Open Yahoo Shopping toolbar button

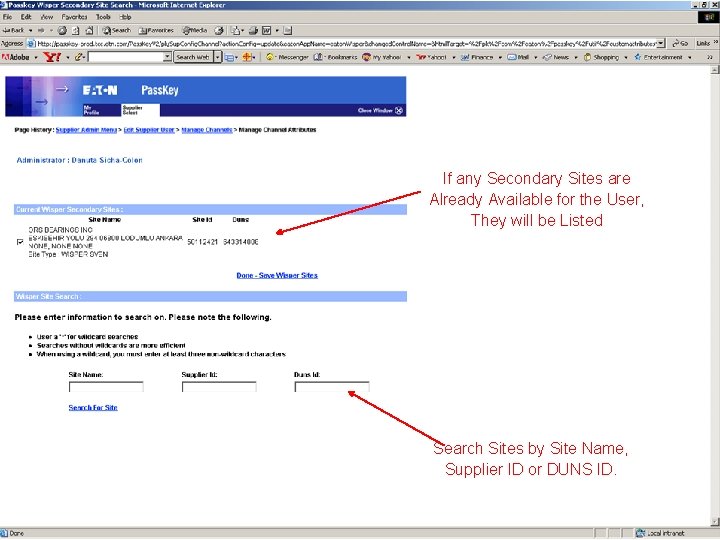coord(602,57)
